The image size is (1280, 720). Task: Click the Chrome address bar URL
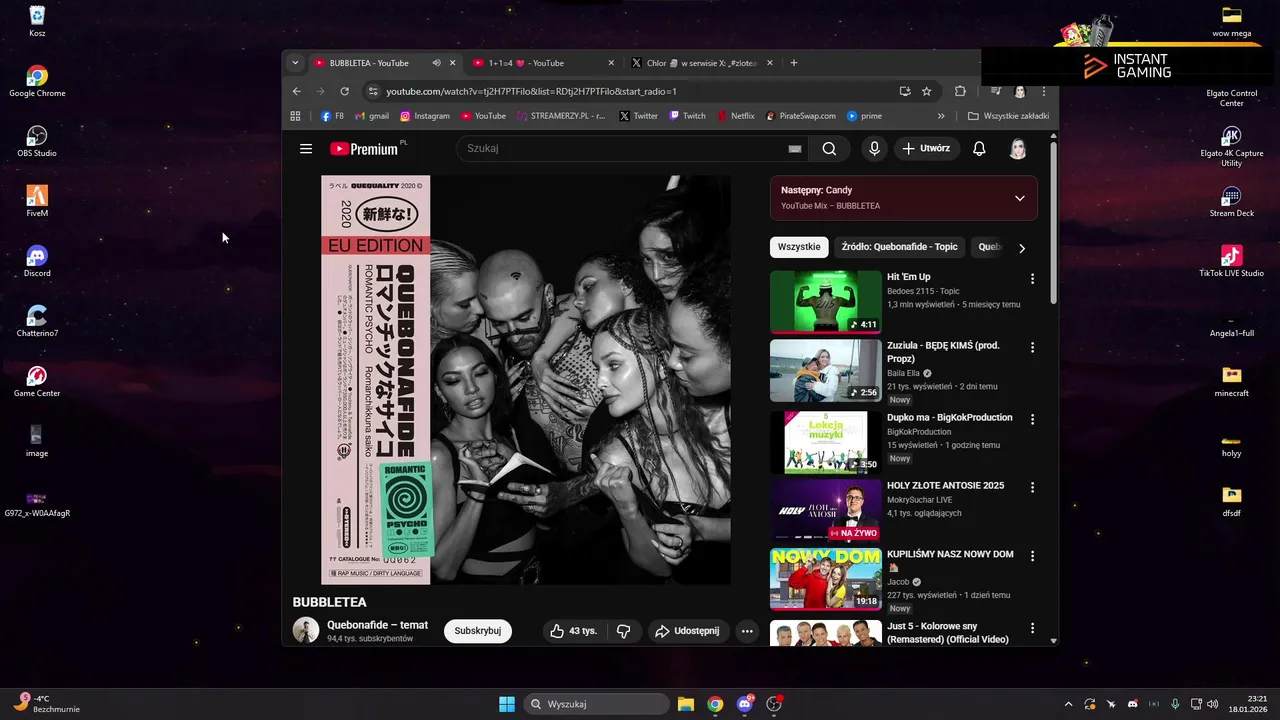pos(532,91)
